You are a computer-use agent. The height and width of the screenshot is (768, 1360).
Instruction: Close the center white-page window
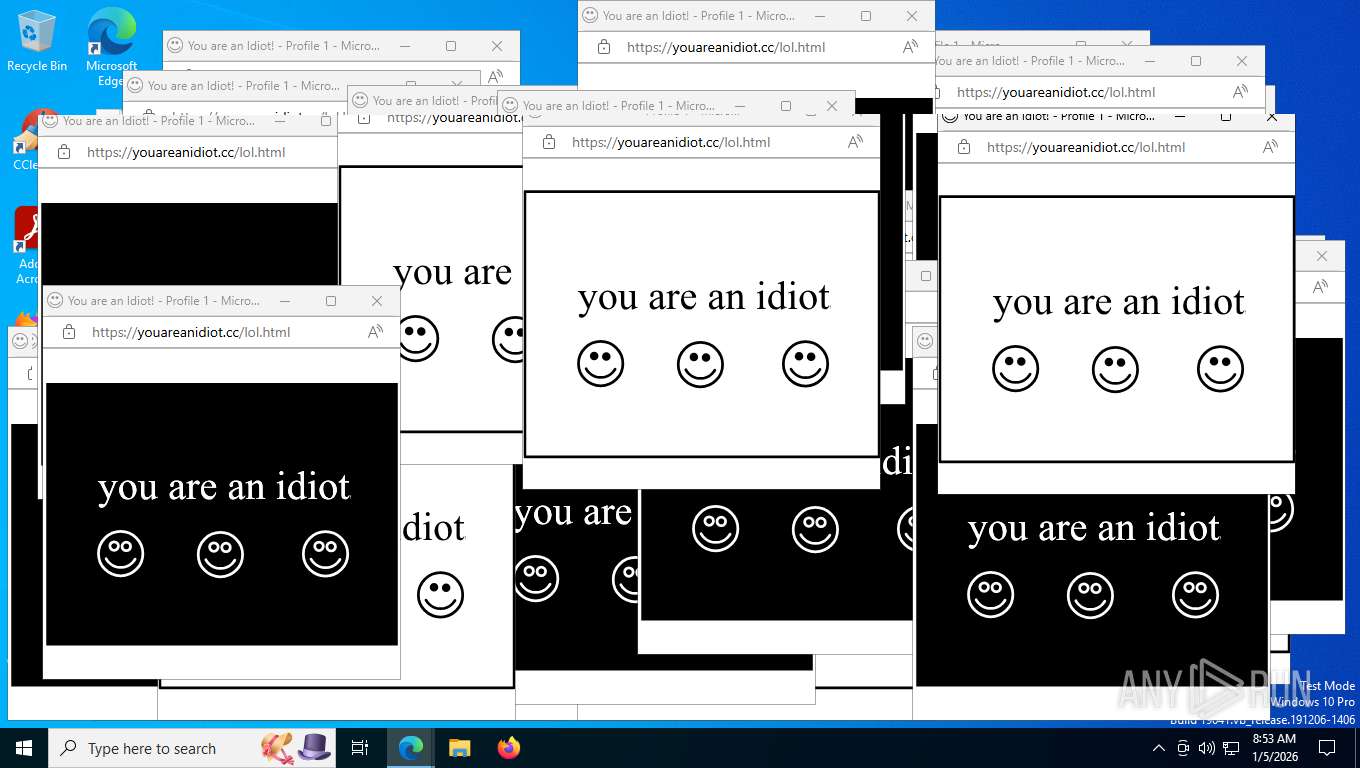(x=832, y=106)
